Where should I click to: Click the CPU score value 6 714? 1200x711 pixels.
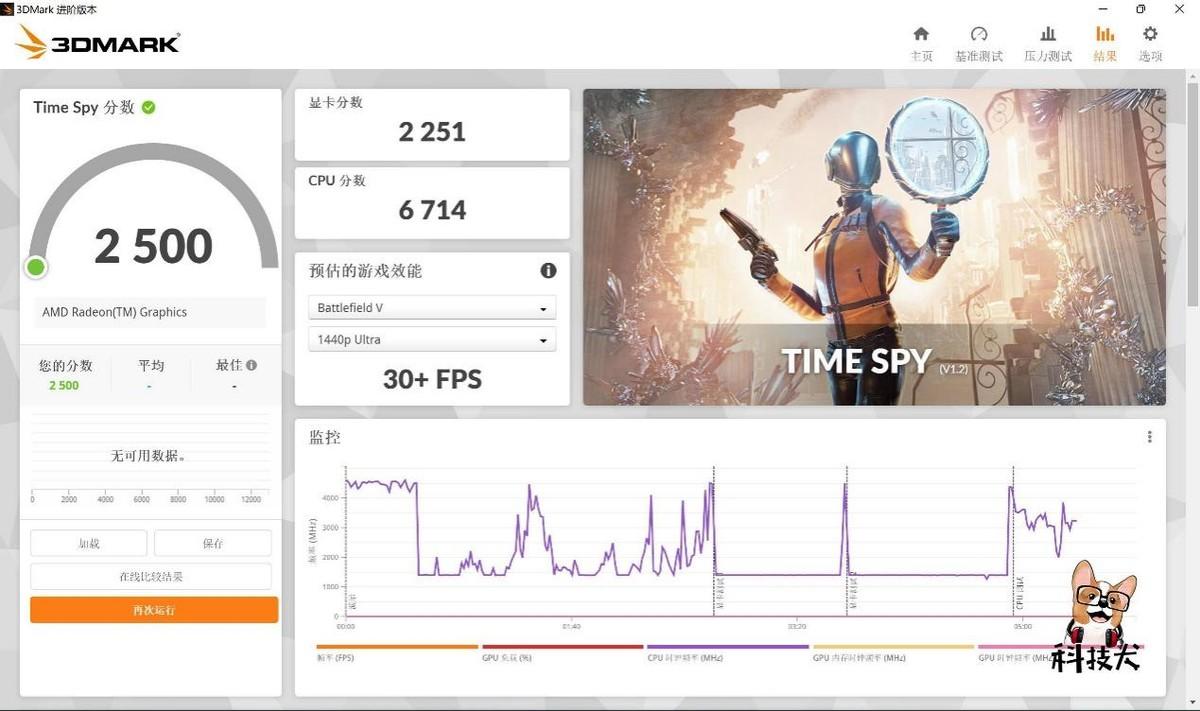[432, 210]
